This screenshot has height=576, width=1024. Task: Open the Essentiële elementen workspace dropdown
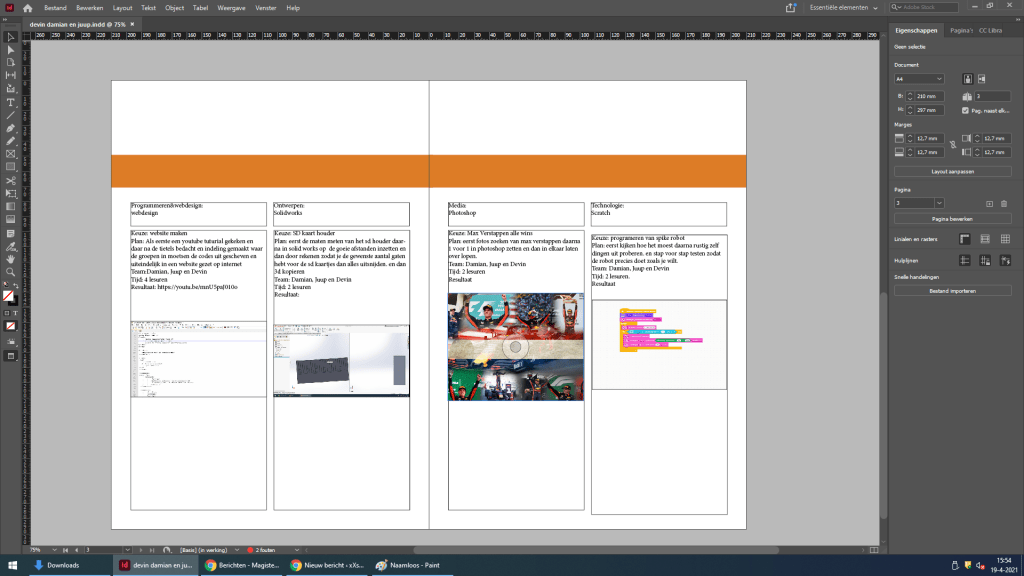[x=845, y=7]
